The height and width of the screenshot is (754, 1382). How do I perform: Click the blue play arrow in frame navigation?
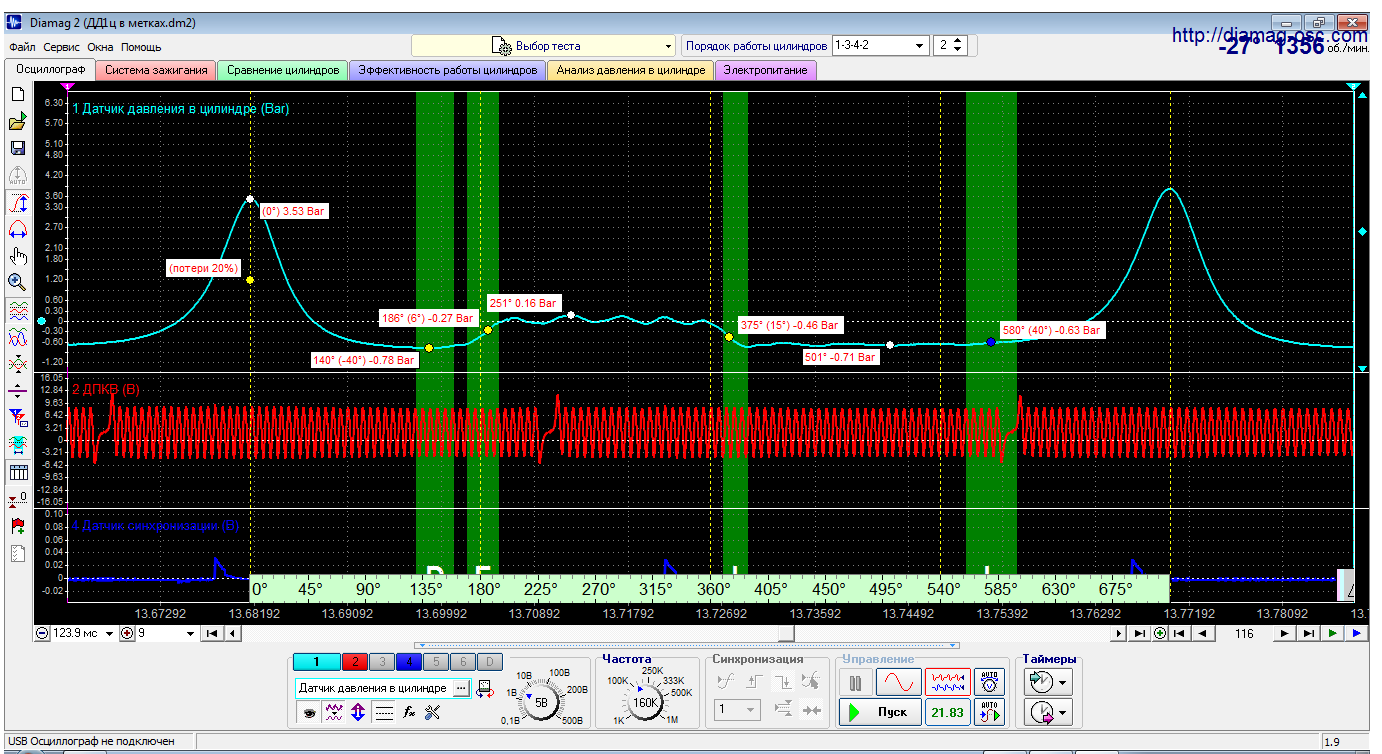(x=1357, y=633)
